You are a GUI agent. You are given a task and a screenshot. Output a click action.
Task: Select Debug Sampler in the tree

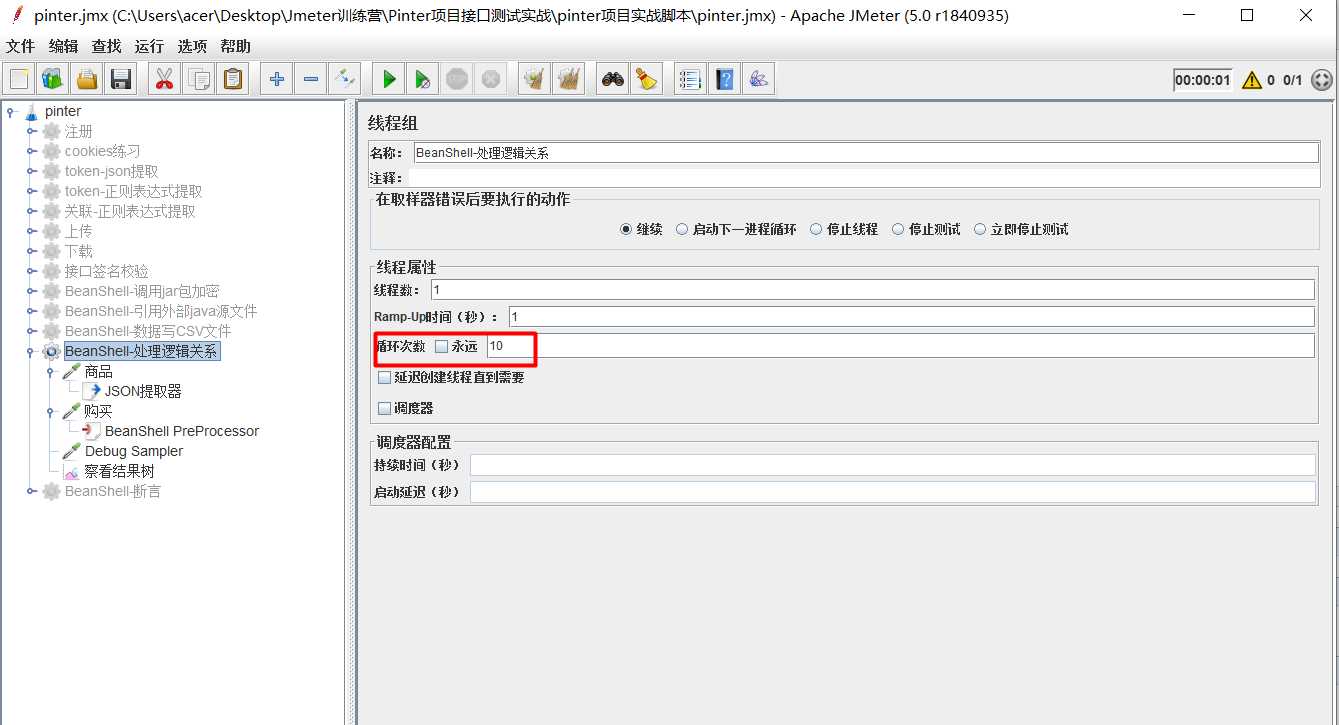coord(134,451)
